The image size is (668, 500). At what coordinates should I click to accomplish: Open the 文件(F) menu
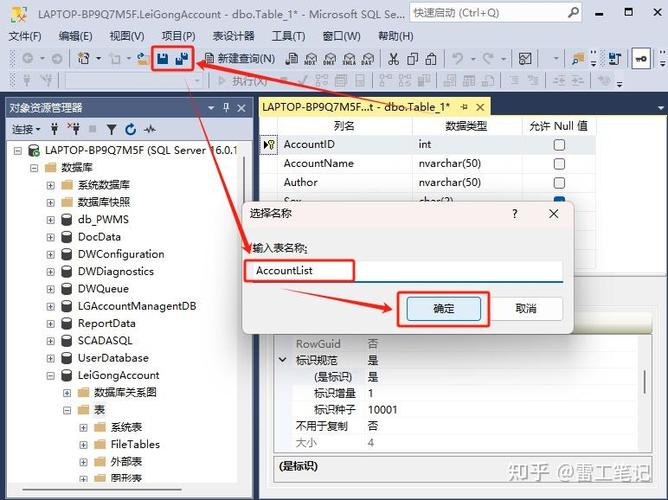[x=25, y=36]
